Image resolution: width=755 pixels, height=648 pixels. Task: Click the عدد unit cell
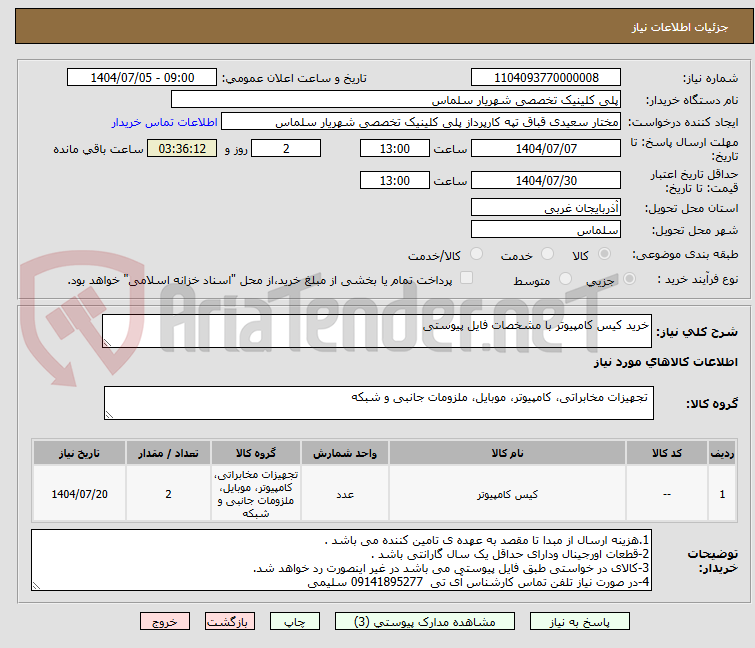pyautogui.click(x=345, y=494)
